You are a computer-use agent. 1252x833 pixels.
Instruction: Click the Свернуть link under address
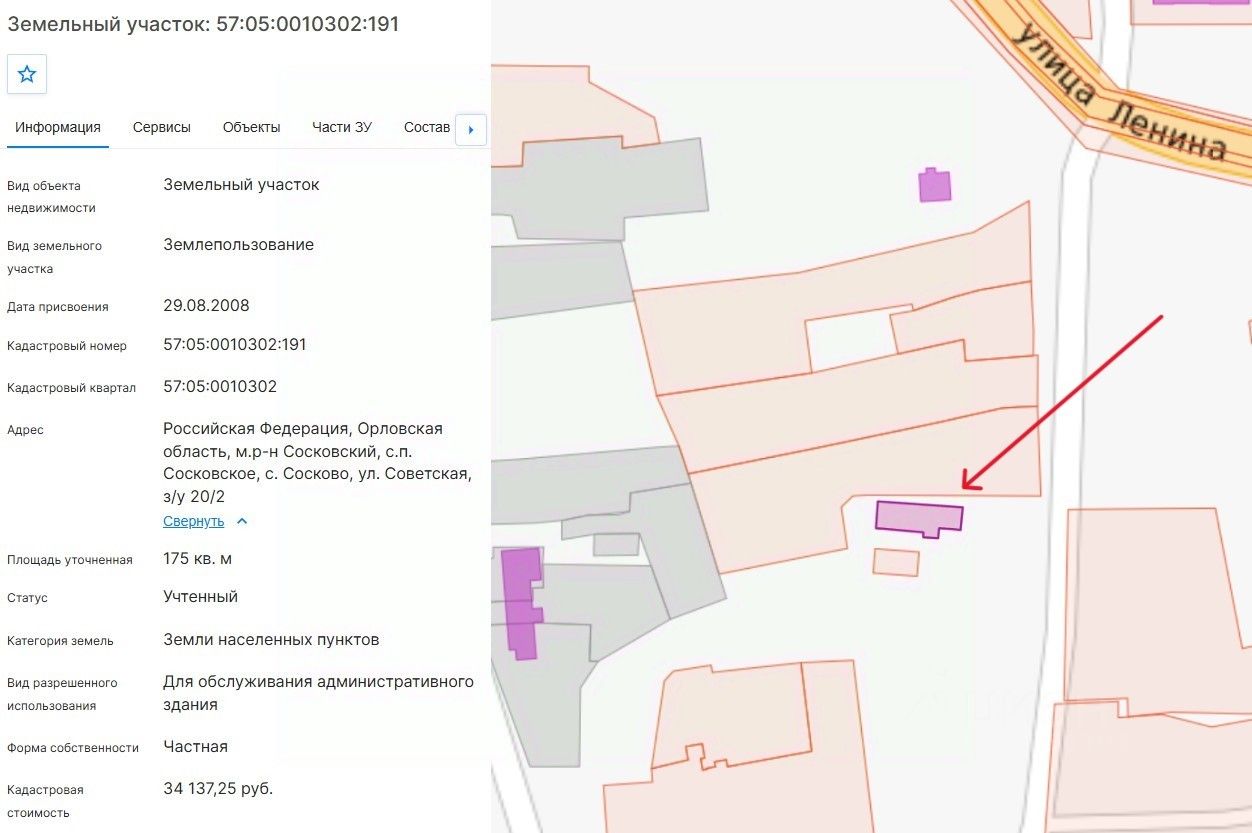click(194, 521)
